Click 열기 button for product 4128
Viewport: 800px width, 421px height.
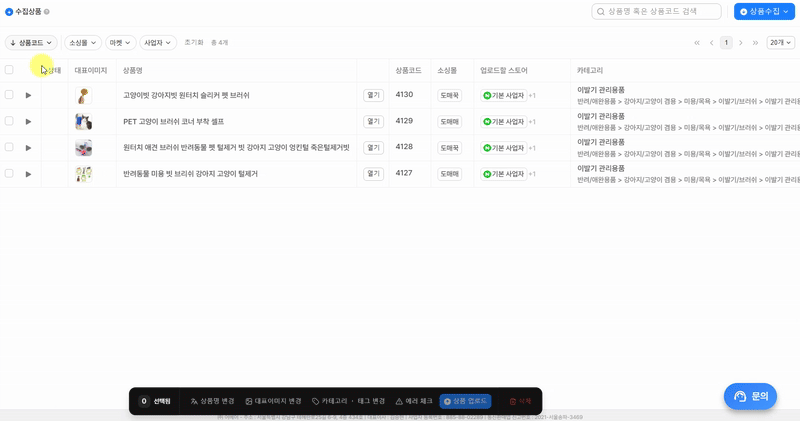pos(373,147)
